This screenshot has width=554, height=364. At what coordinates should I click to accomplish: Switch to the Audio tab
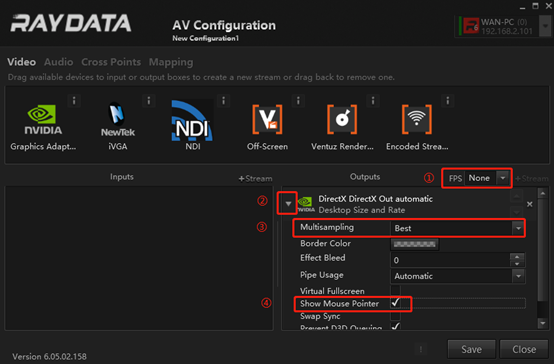click(59, 62)
